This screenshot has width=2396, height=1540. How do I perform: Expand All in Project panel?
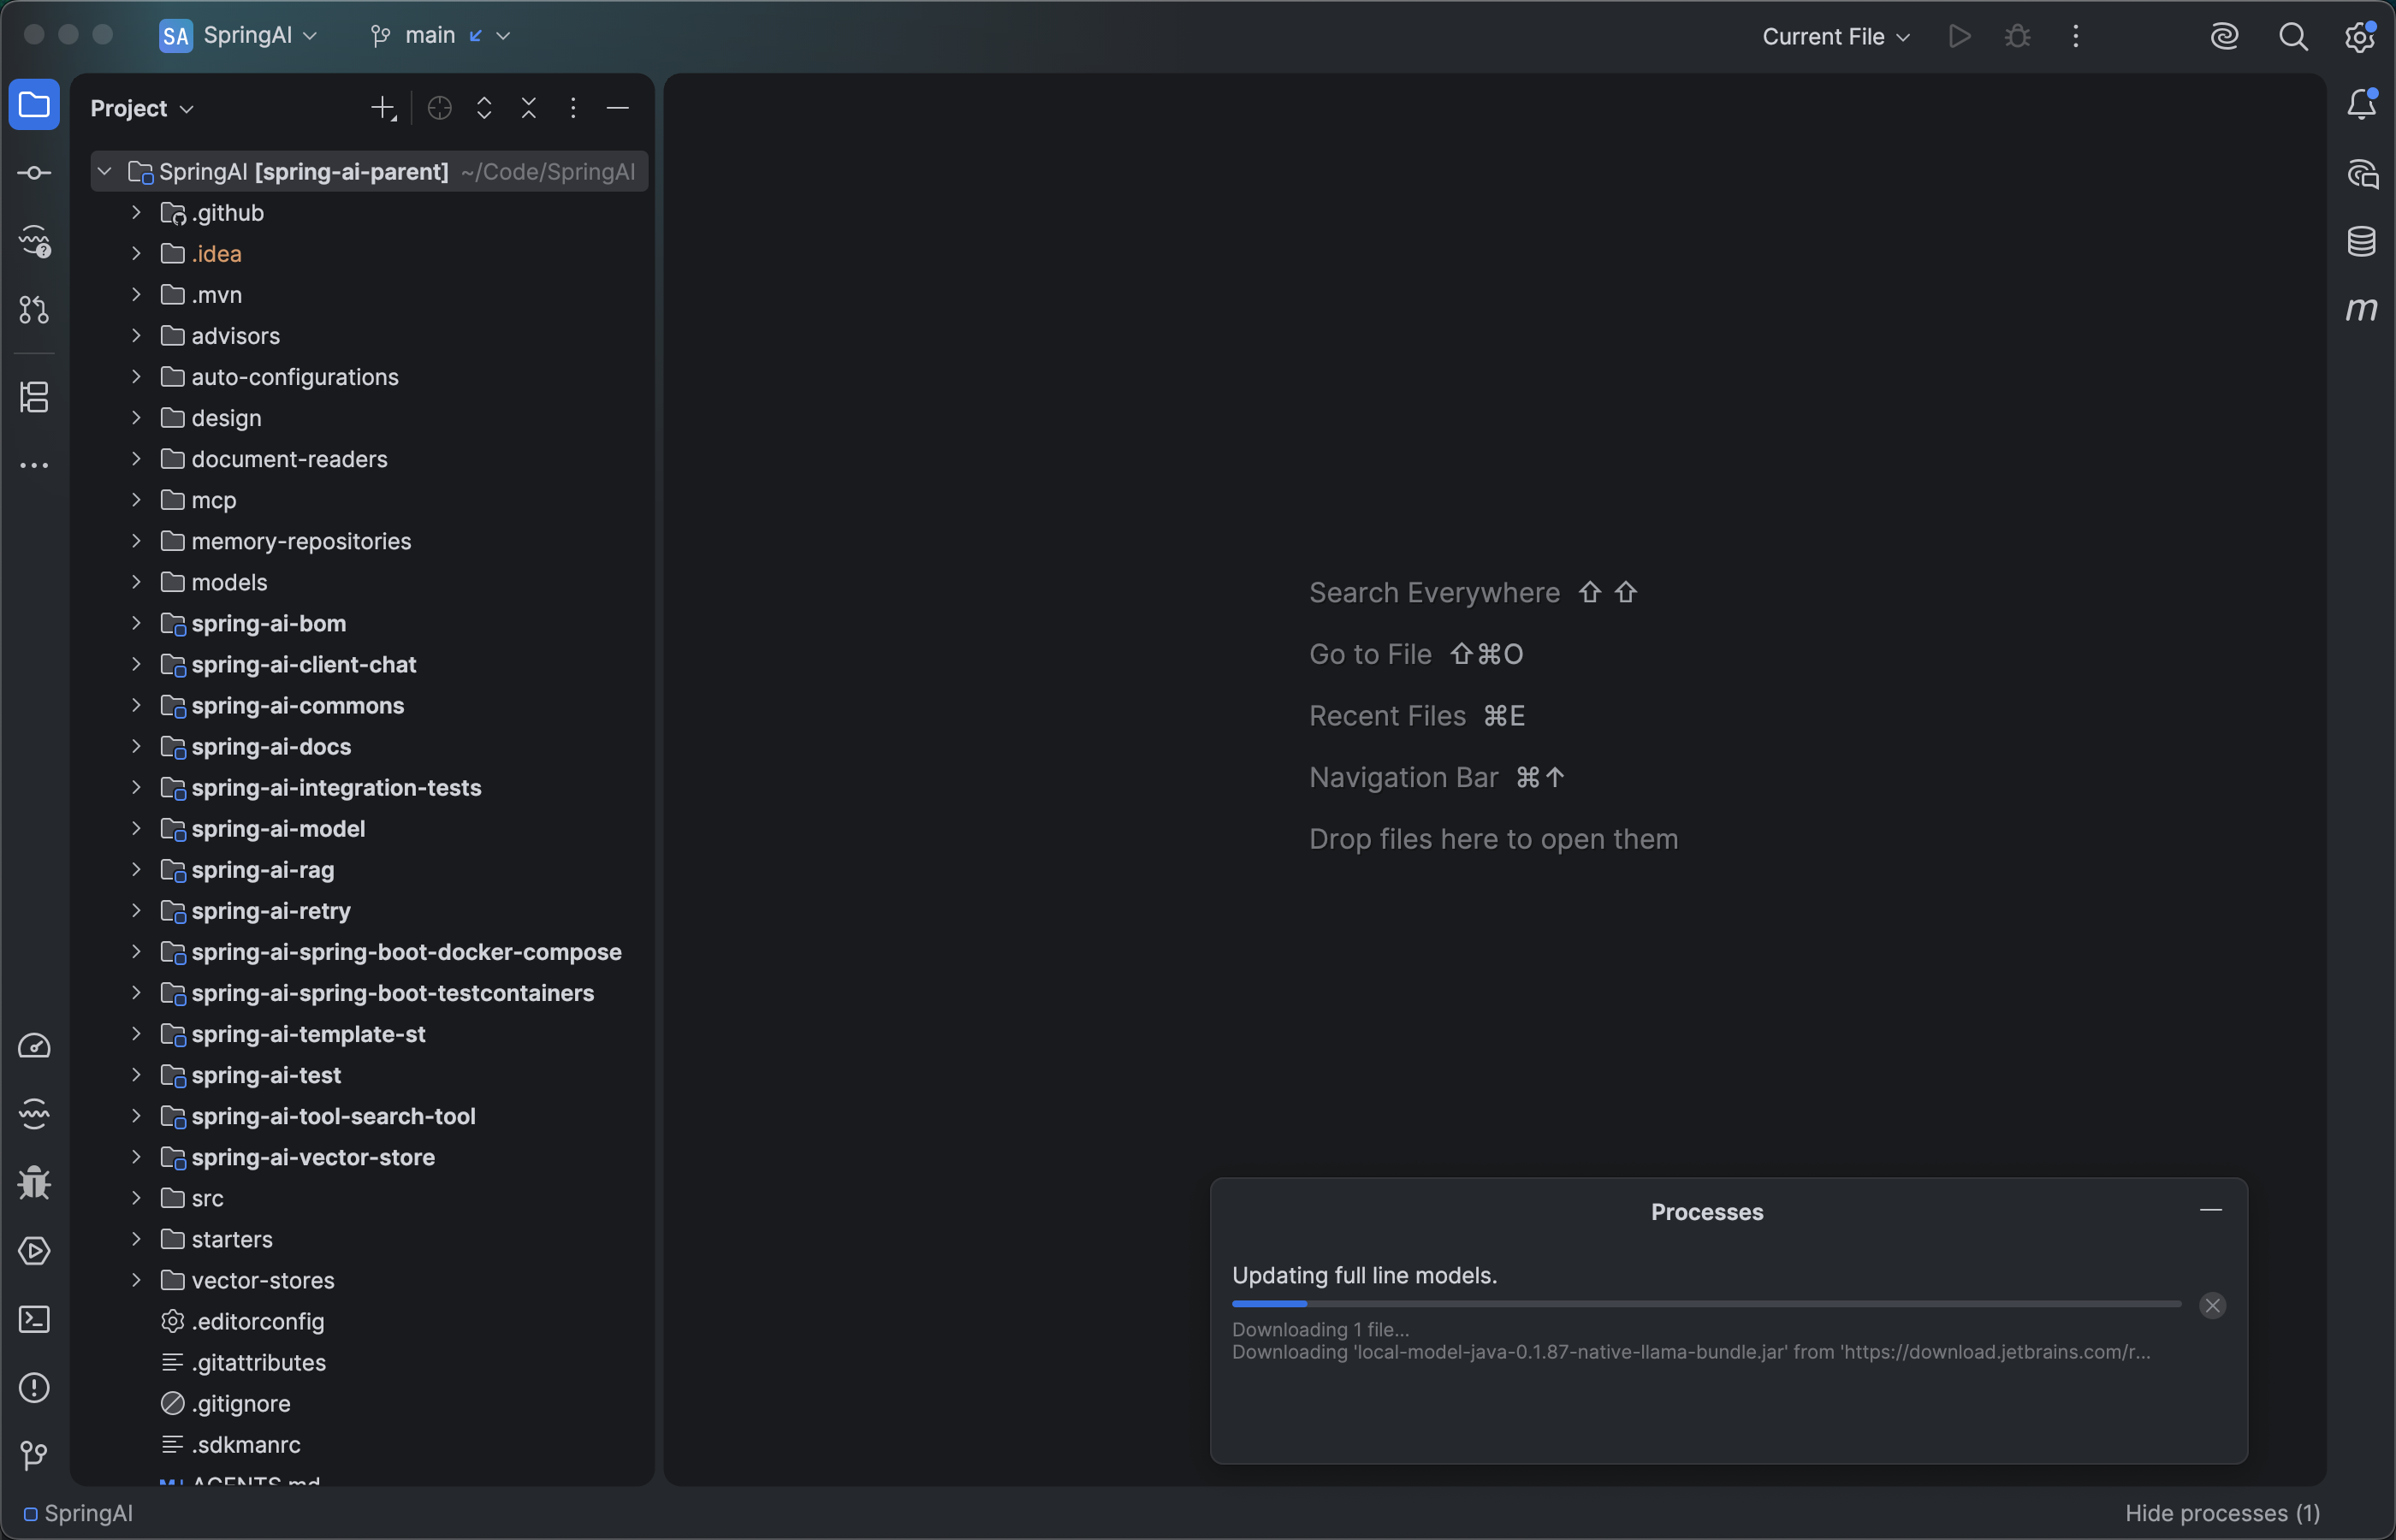point(484,108)
